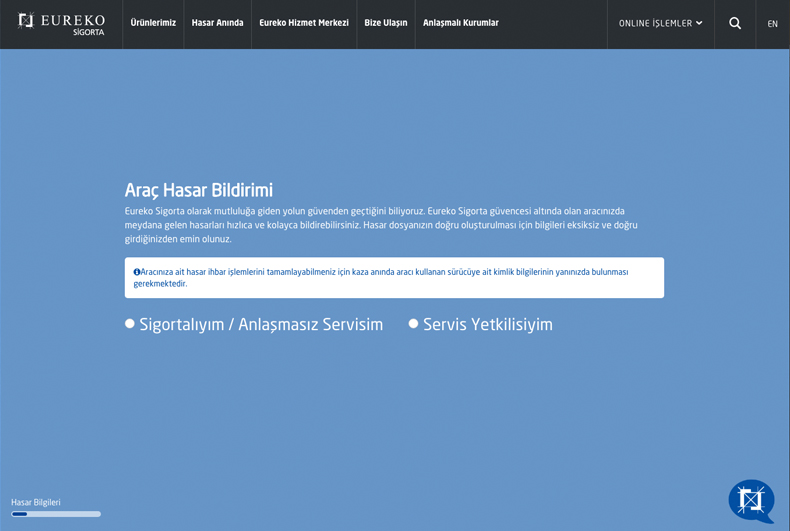Open the Hasar Anında menu

217,23
